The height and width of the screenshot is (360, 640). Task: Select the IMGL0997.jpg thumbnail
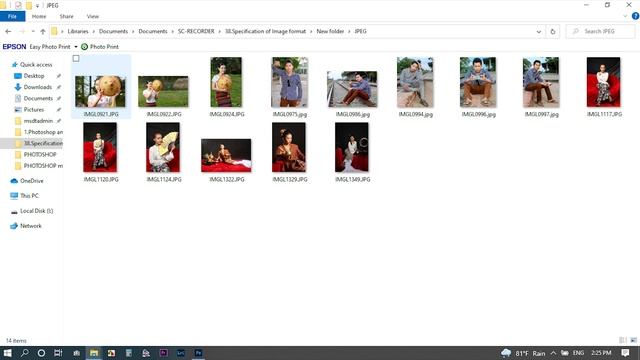tap(541, 82)
